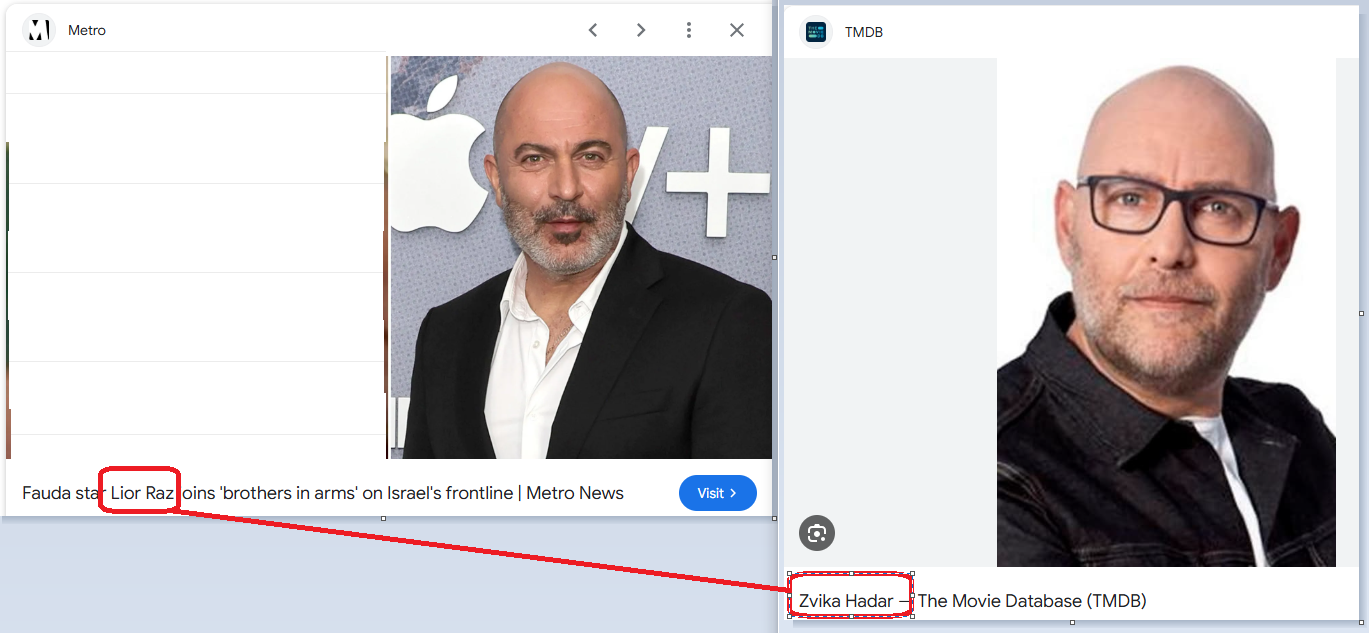Go to the previous image with left chevron
Screen dimensions: 1369x633
(593, 30)
